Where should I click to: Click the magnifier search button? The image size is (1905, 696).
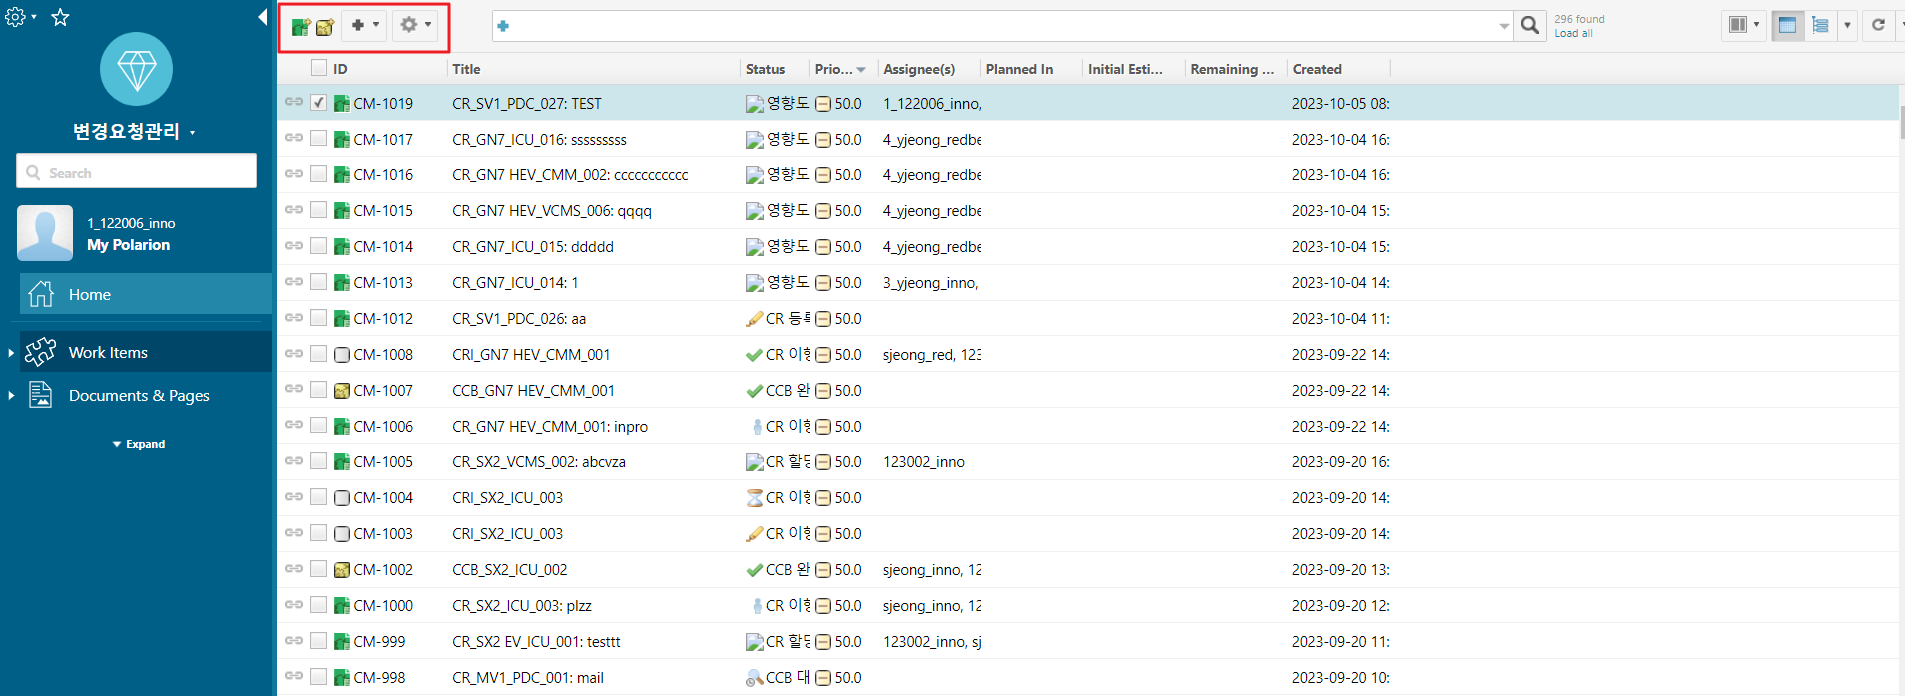(1529, 26)
